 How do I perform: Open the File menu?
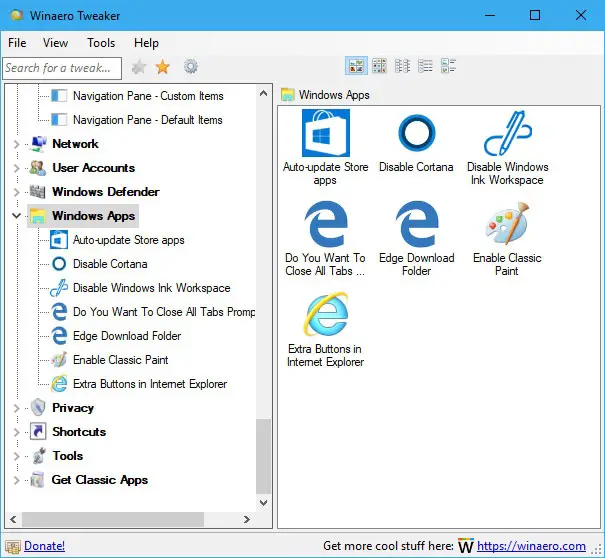[x=17, y=42]
